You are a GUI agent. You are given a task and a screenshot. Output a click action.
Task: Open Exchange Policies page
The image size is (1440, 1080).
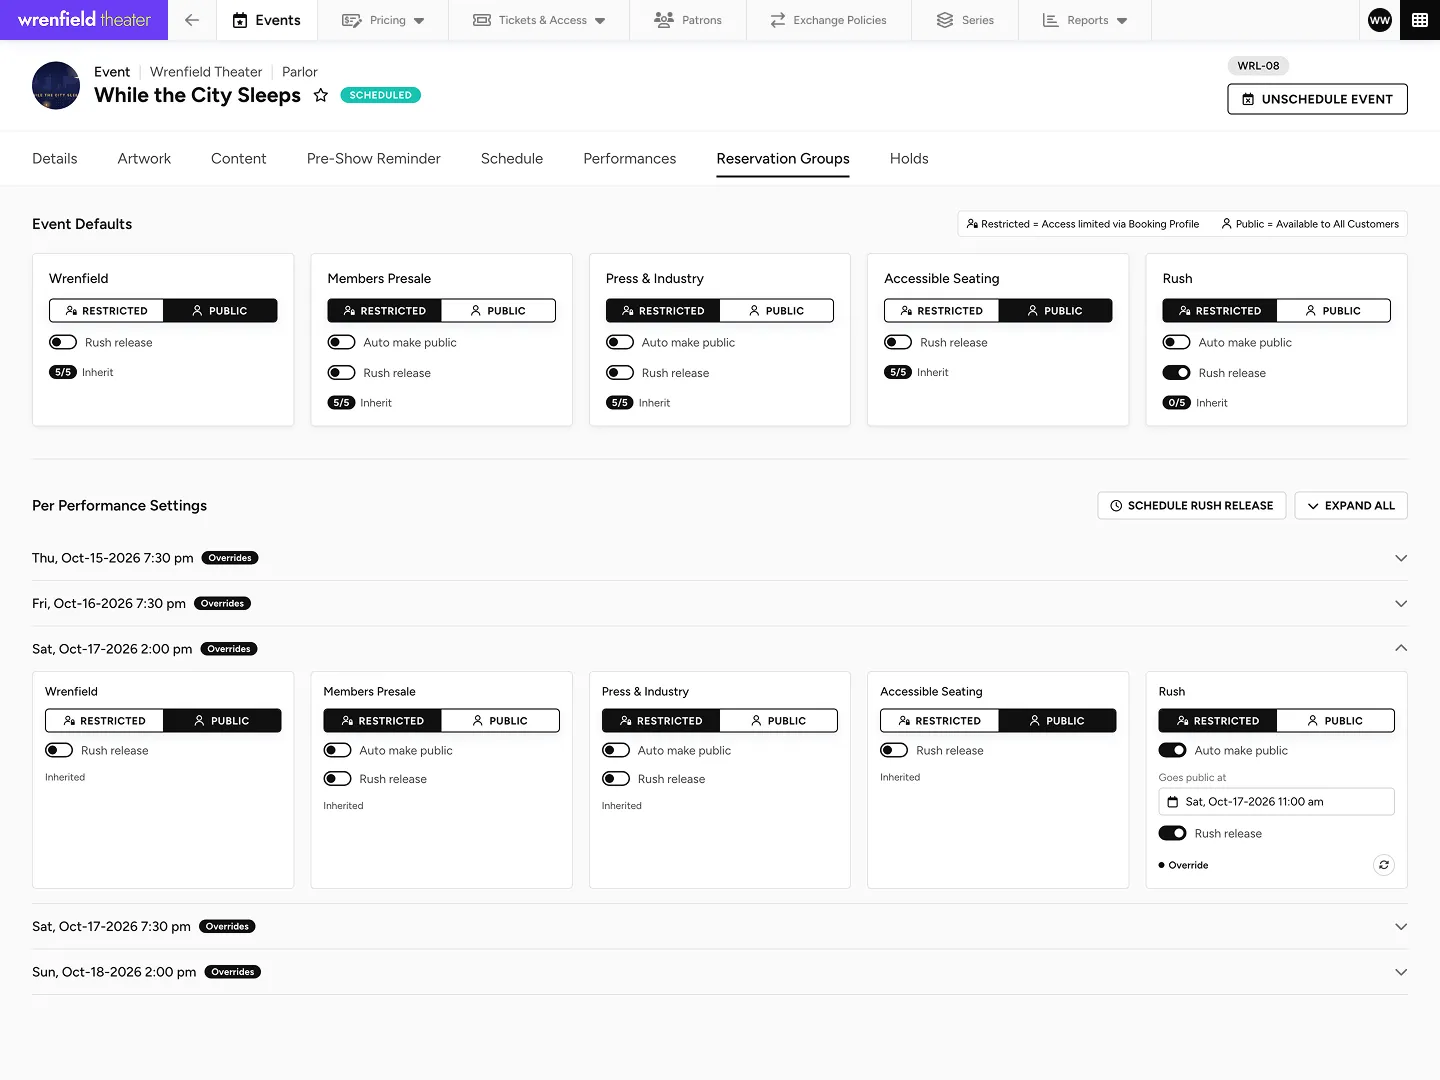[x=828, y=20]
